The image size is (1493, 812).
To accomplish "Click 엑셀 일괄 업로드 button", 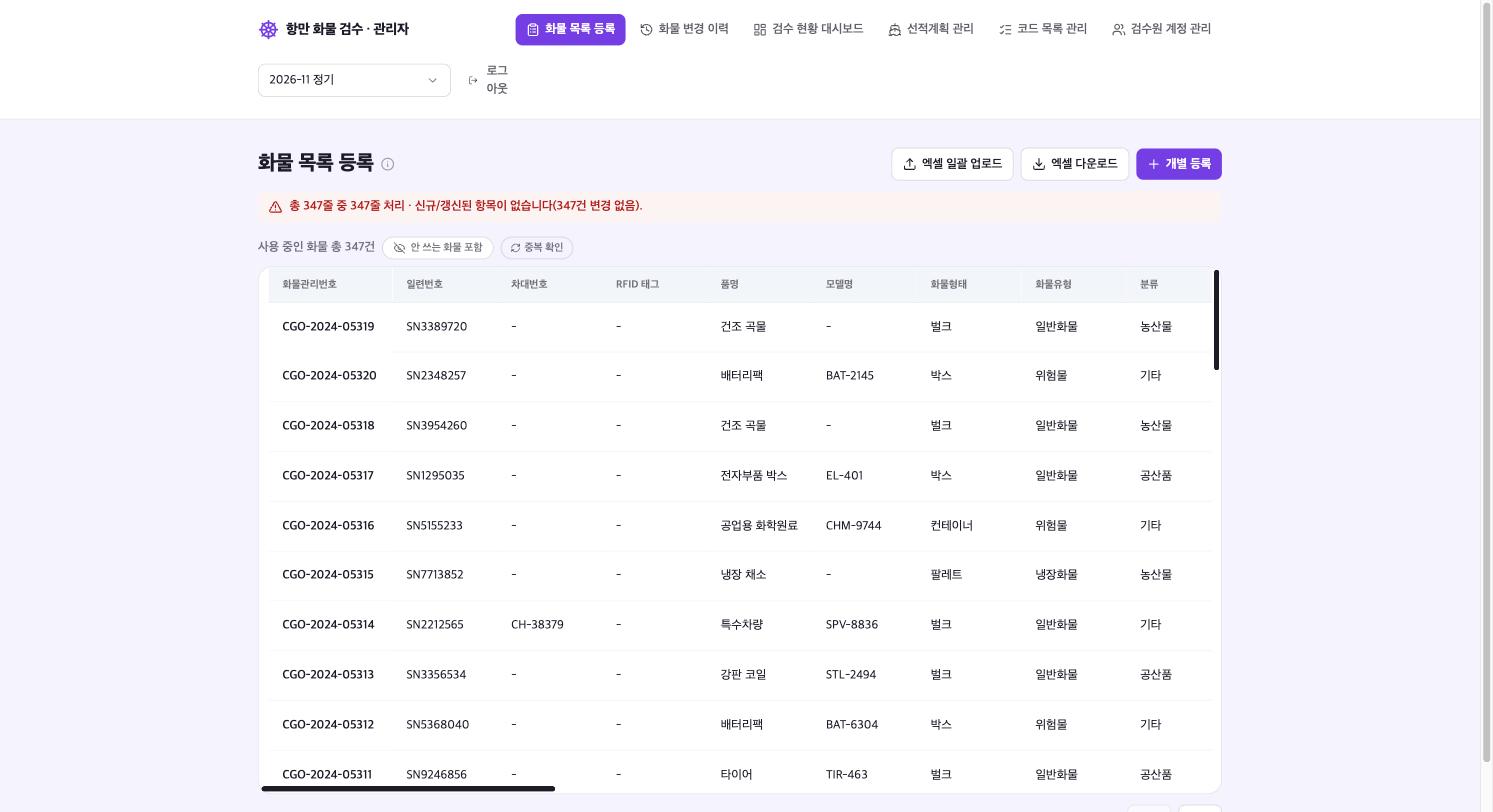I will (952, 164).
